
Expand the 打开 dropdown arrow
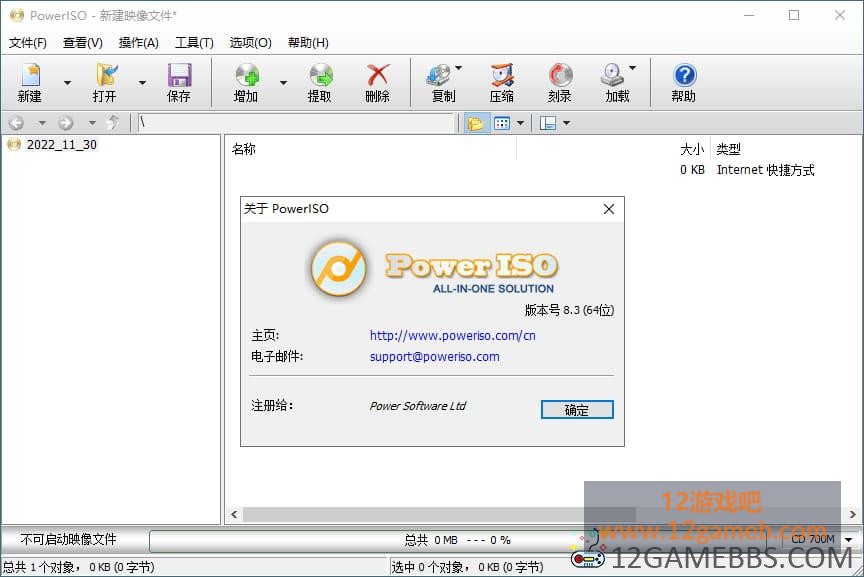142,83
